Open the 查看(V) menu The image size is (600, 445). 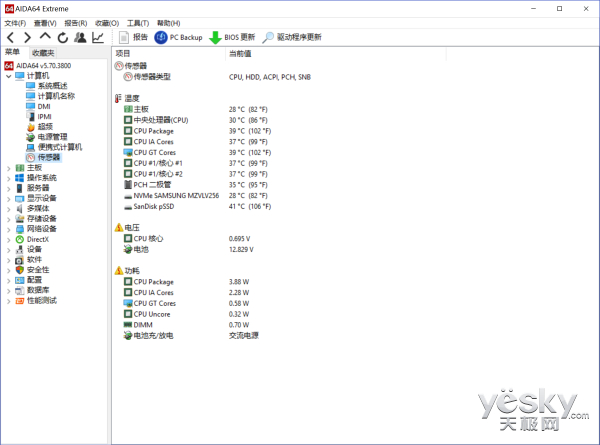tap(45, 23)
